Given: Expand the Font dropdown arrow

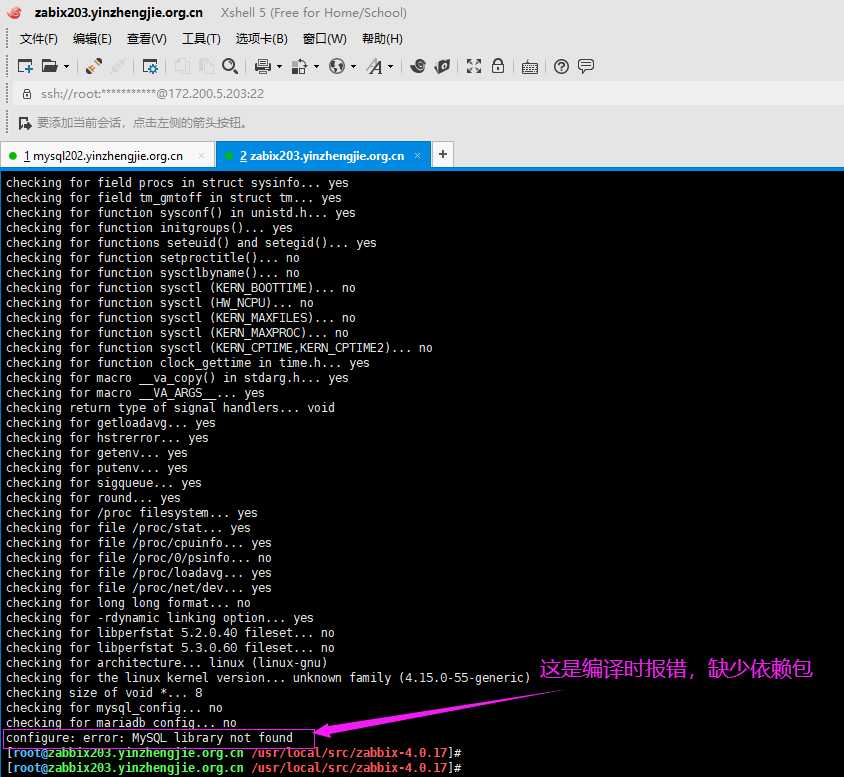Looking at the screenshot, I should 391,67.
